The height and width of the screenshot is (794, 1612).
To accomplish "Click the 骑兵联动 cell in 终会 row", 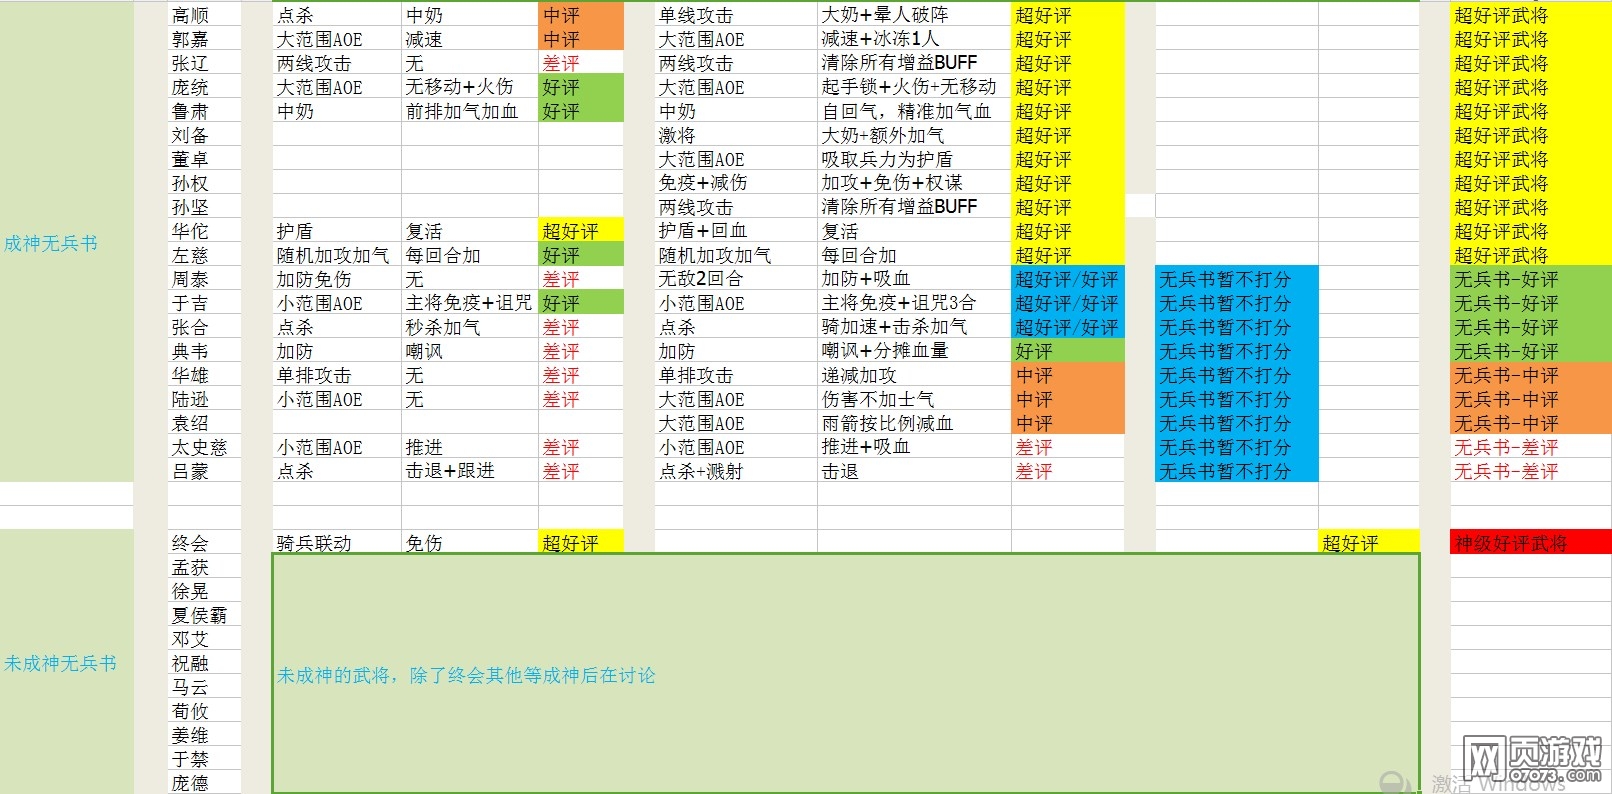I will (x=336, y=543).
